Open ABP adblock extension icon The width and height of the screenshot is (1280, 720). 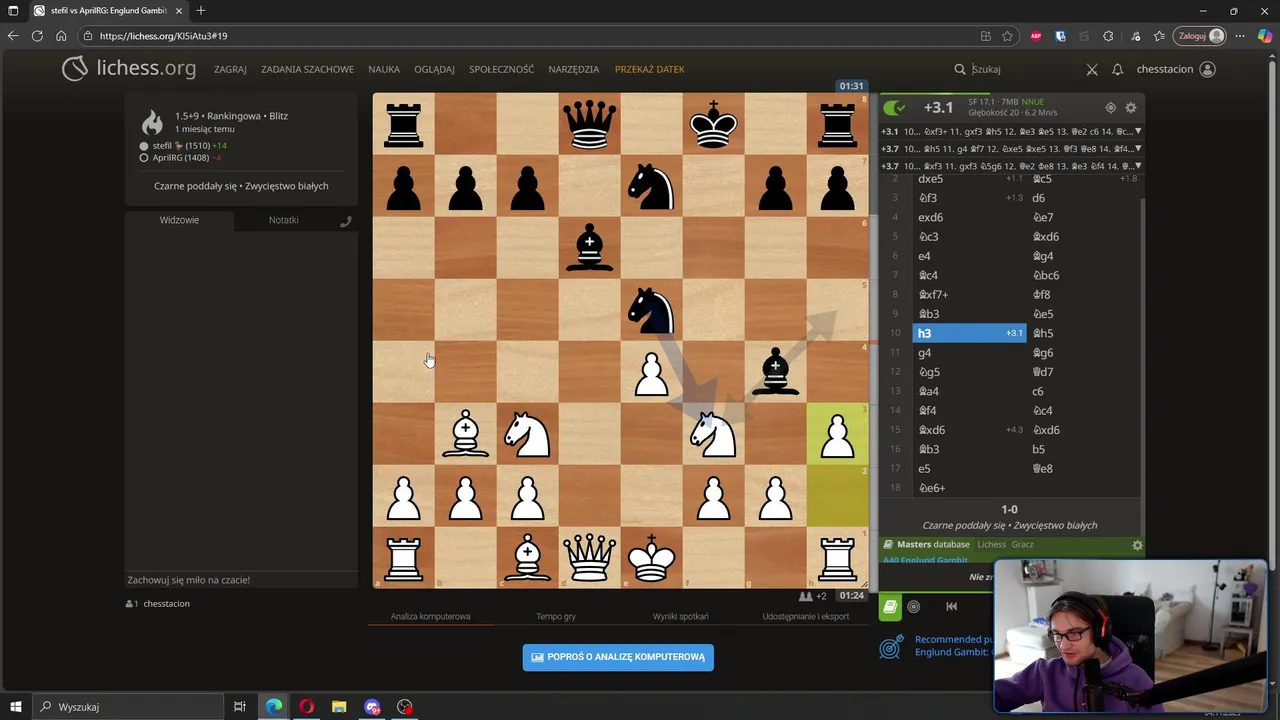pos(1036,36)
